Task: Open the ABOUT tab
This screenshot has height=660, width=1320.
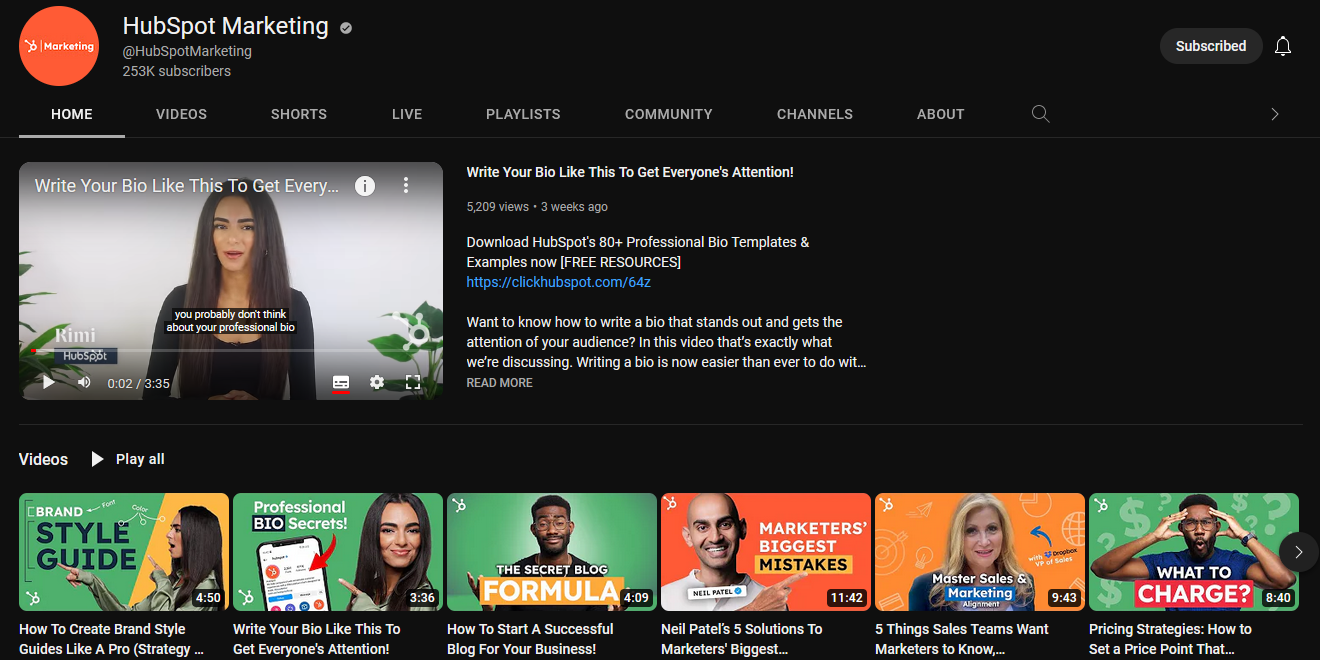Action: (x=941, y=114)
